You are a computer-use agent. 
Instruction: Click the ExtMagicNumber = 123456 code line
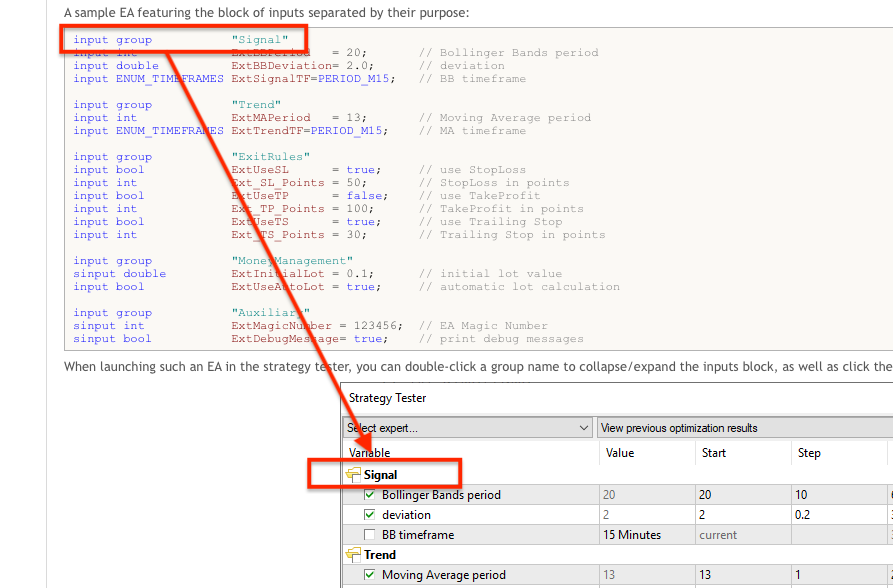tap(317, 326)
